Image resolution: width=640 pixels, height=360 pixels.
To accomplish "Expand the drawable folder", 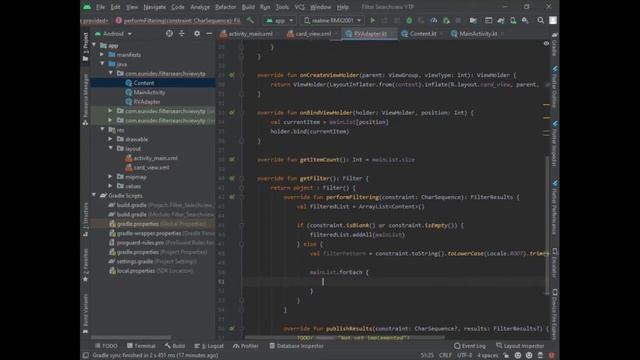I will (x=110, y=139).
